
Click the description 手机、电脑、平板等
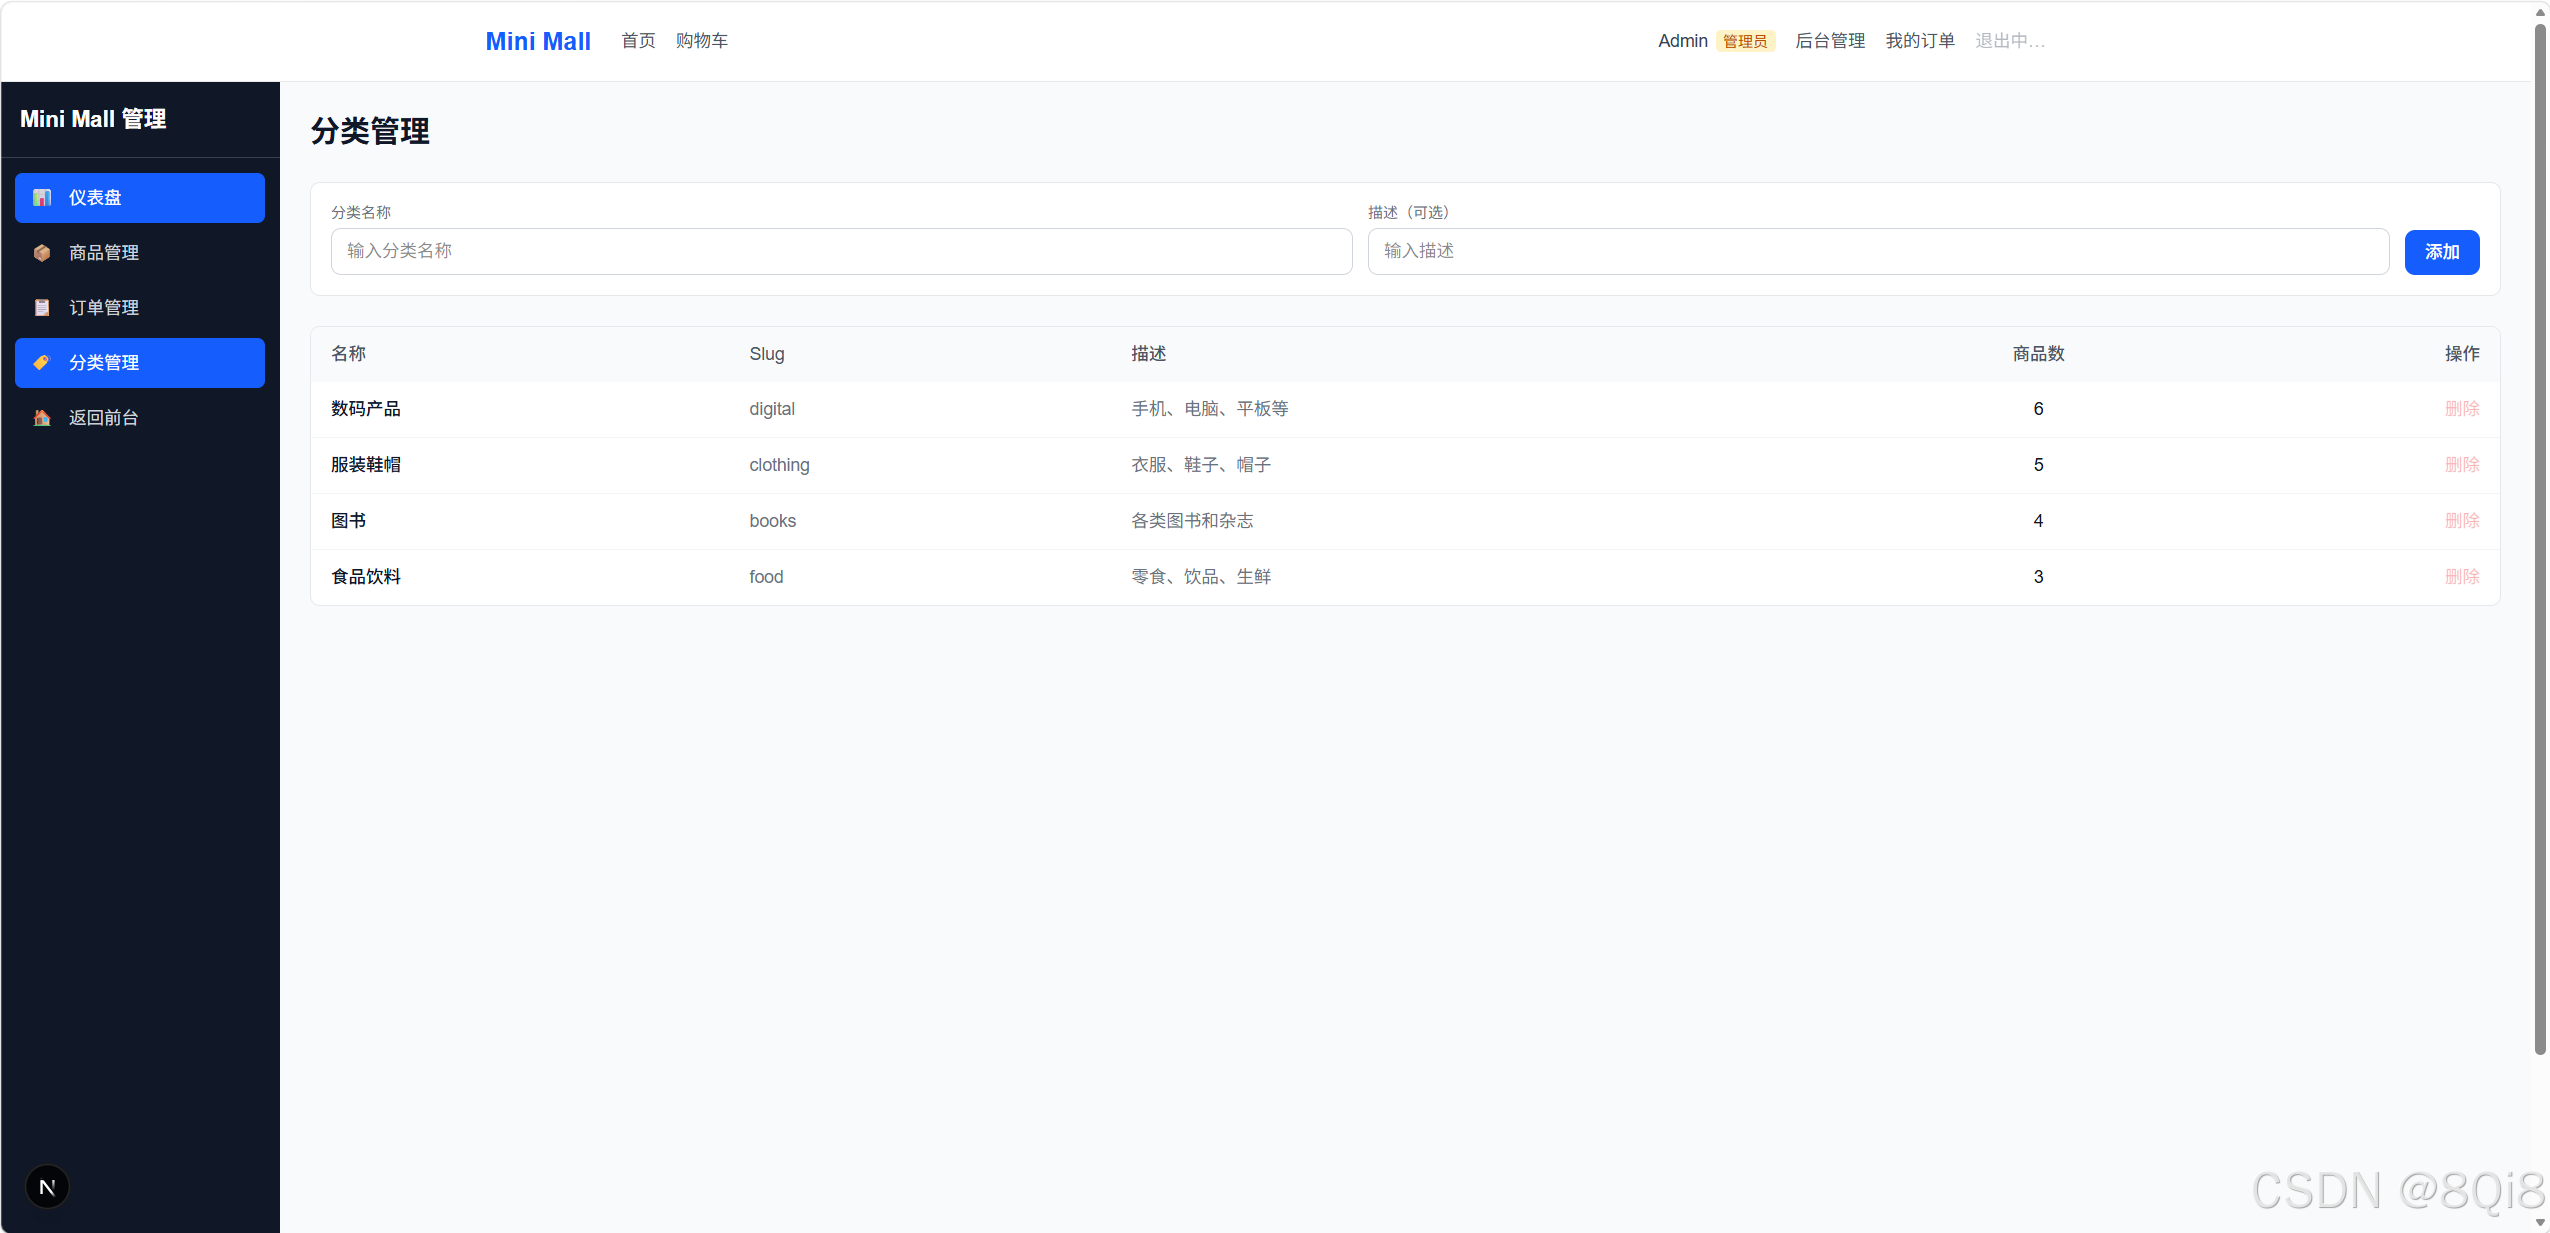(x=1210, y=409)
